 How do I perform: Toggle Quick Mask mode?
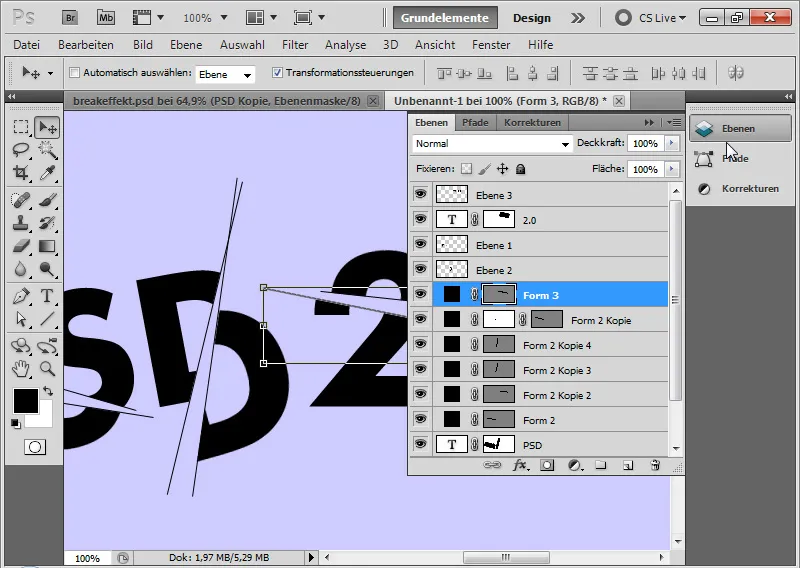35,447
